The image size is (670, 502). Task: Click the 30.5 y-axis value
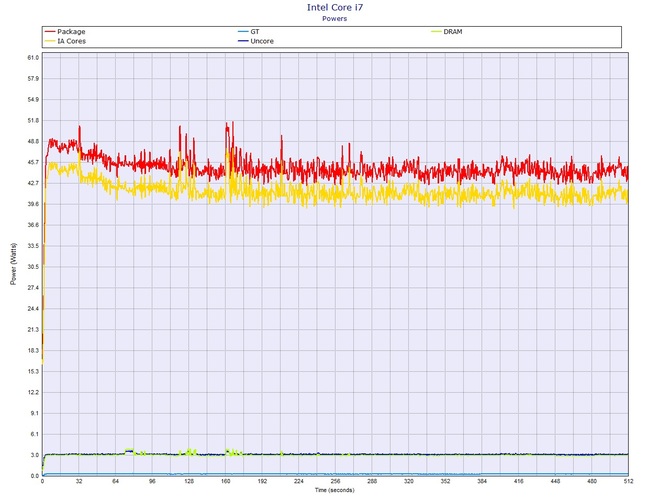pos(33,267)
